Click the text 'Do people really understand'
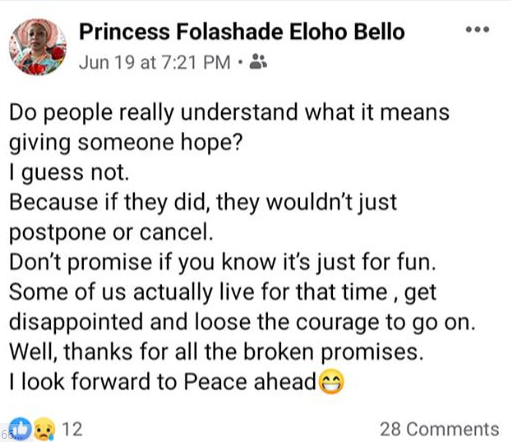 click(x=153, y=113)
